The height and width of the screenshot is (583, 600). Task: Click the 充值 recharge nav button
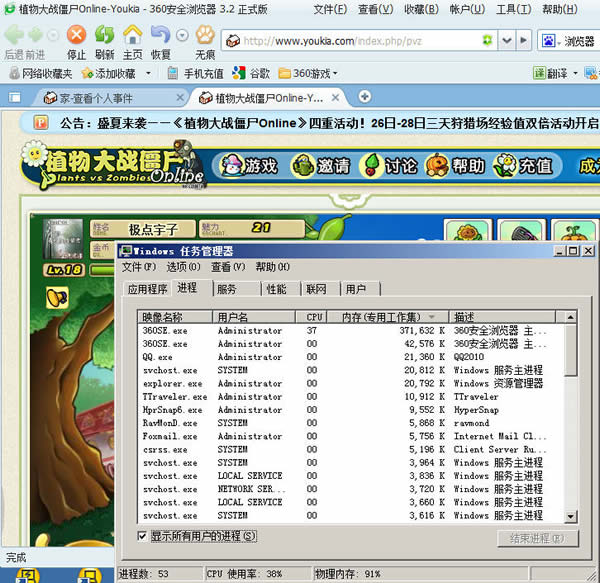pos(523,166)
